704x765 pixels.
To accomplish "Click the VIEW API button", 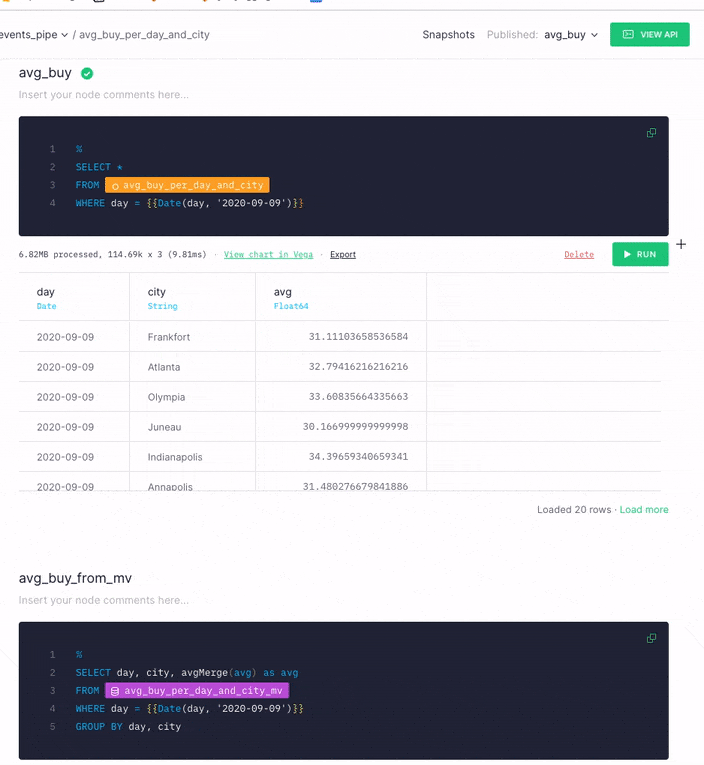I will (649, 35).
